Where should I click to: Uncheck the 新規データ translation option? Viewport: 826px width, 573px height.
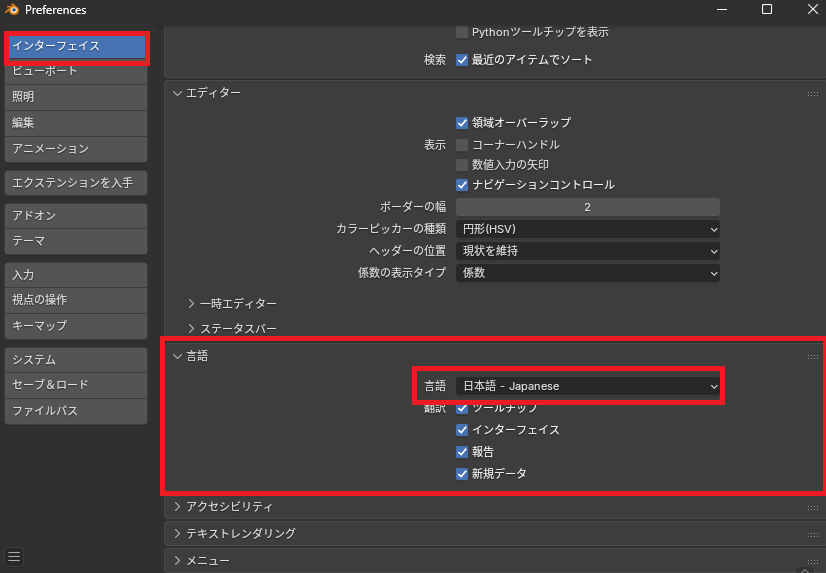point(462,474)
